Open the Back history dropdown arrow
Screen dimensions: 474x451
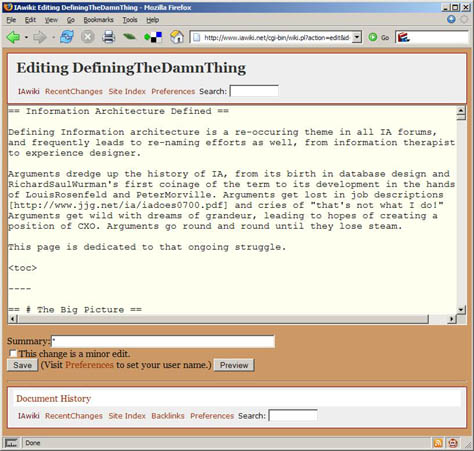coord(26,37)
